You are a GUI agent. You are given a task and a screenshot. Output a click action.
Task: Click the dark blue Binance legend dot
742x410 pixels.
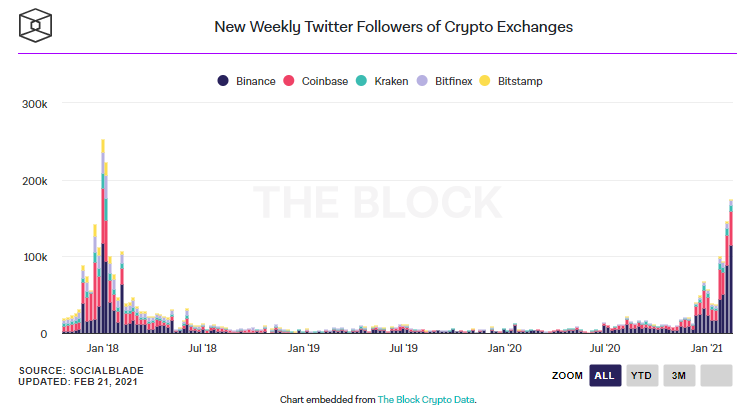223,80
